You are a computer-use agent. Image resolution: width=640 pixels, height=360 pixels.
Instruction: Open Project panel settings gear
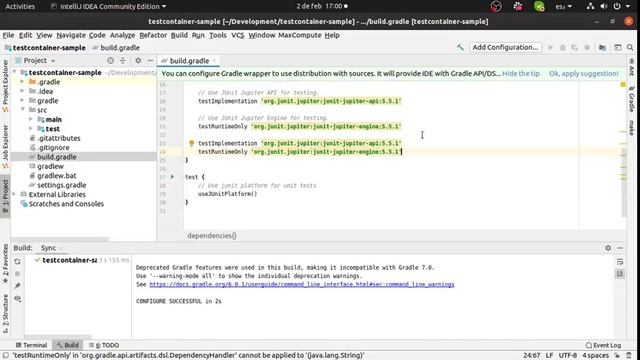click(138, 60)
